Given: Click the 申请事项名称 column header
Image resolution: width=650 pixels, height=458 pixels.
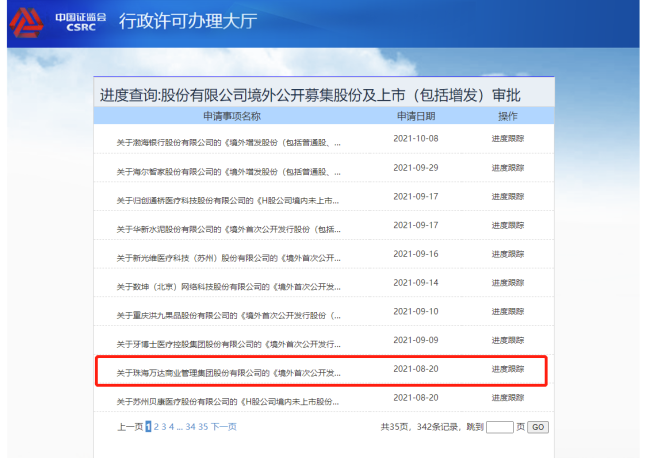Looking at the screenshot, I should tap(232, 116).
